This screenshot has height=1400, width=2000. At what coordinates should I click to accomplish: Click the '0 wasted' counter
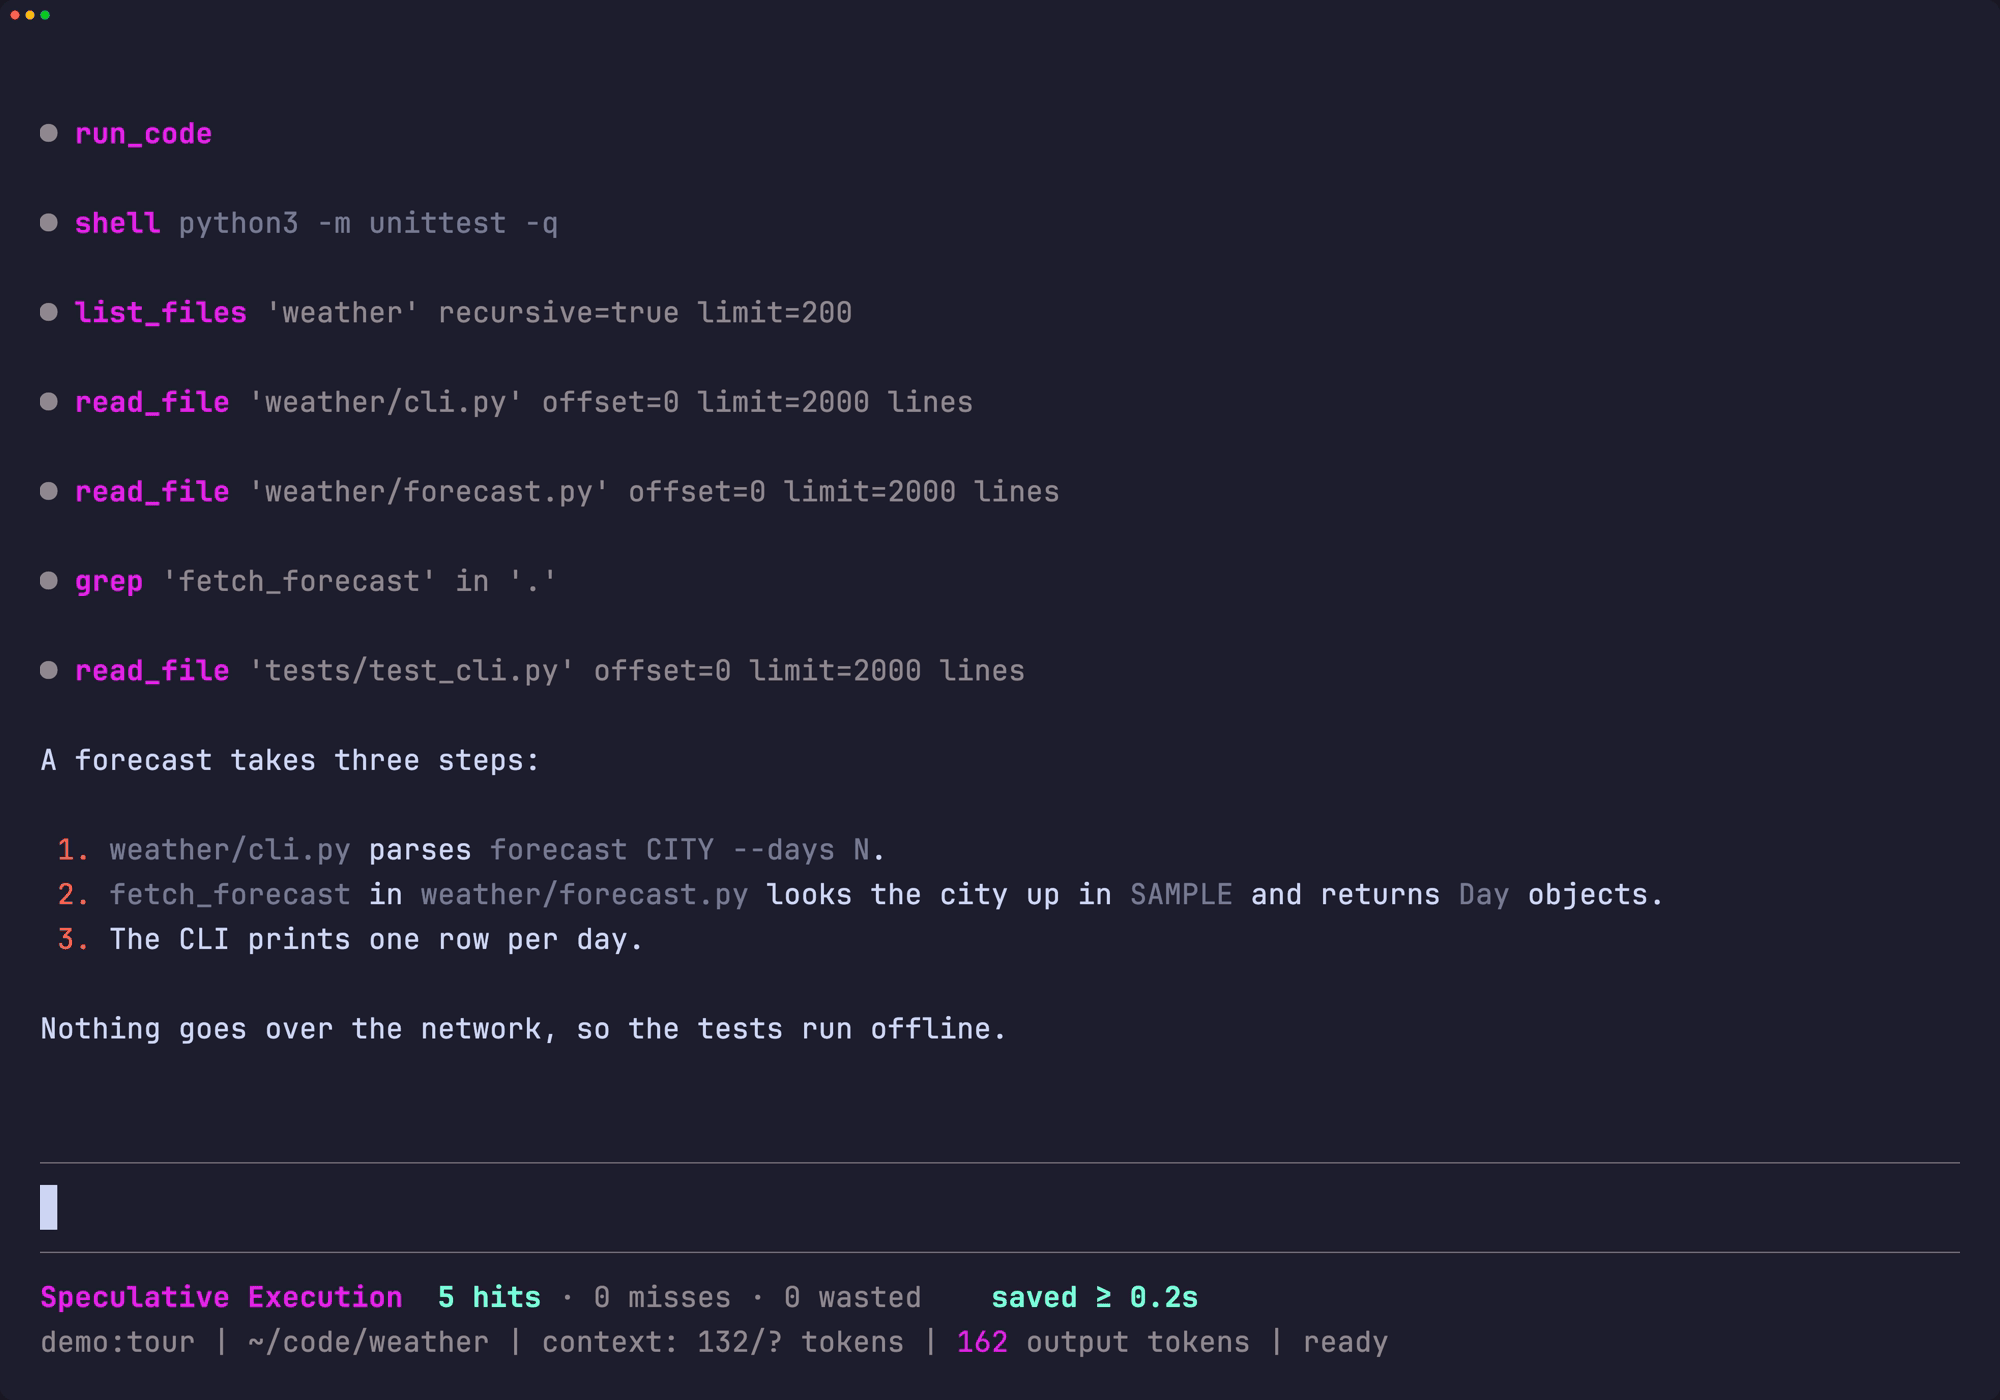tap(852, 1297)
